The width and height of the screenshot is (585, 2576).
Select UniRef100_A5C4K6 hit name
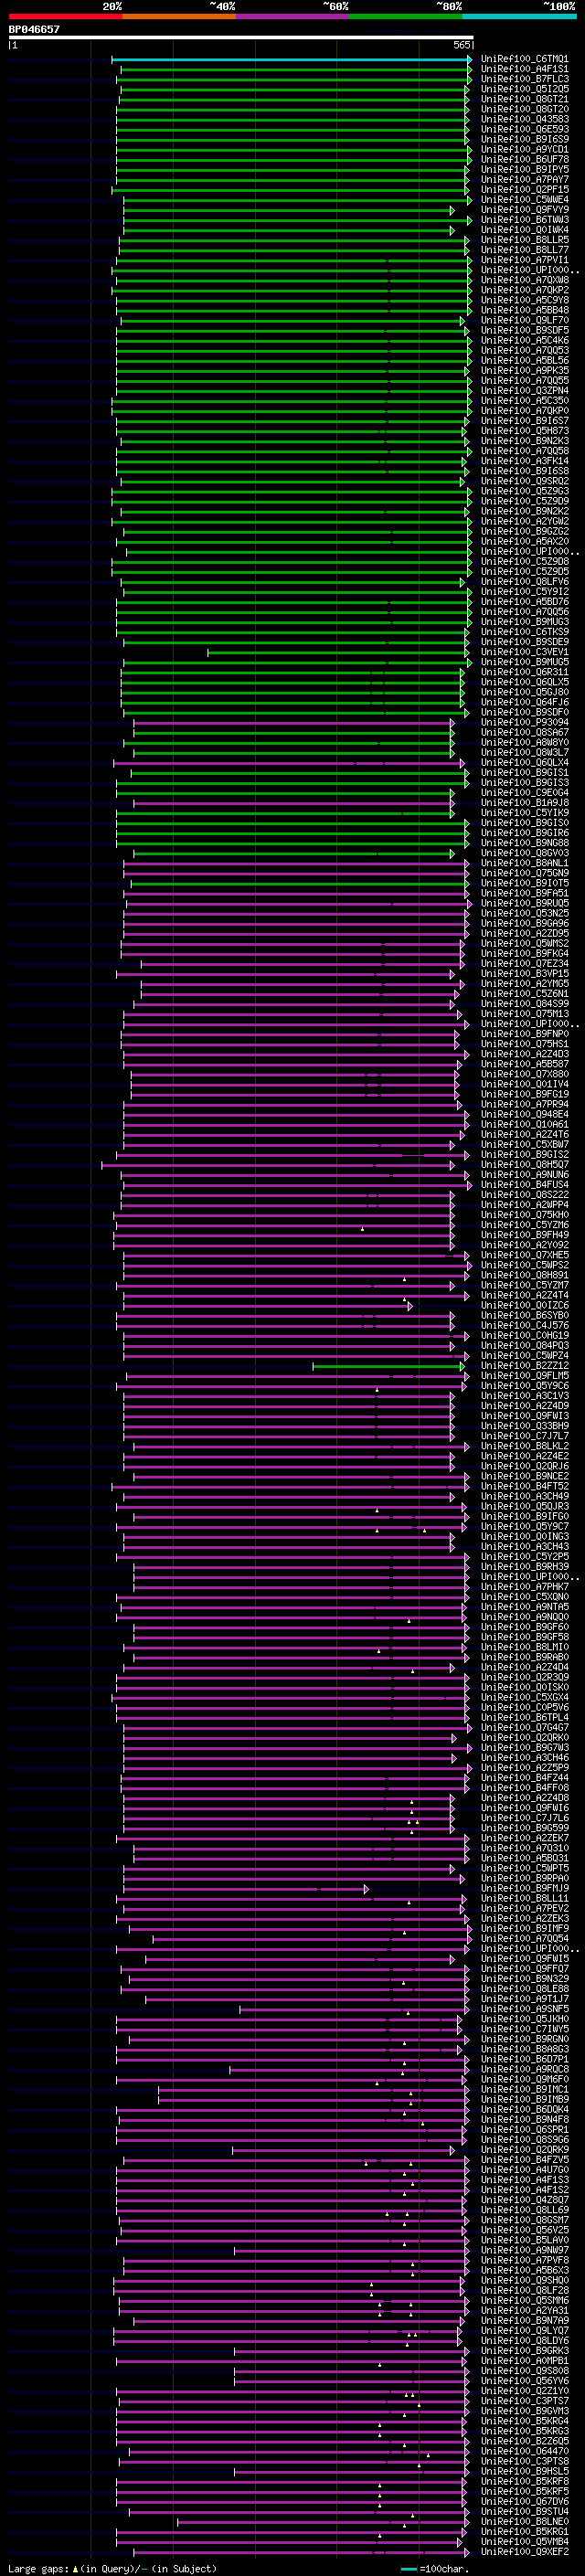[525, 341]
